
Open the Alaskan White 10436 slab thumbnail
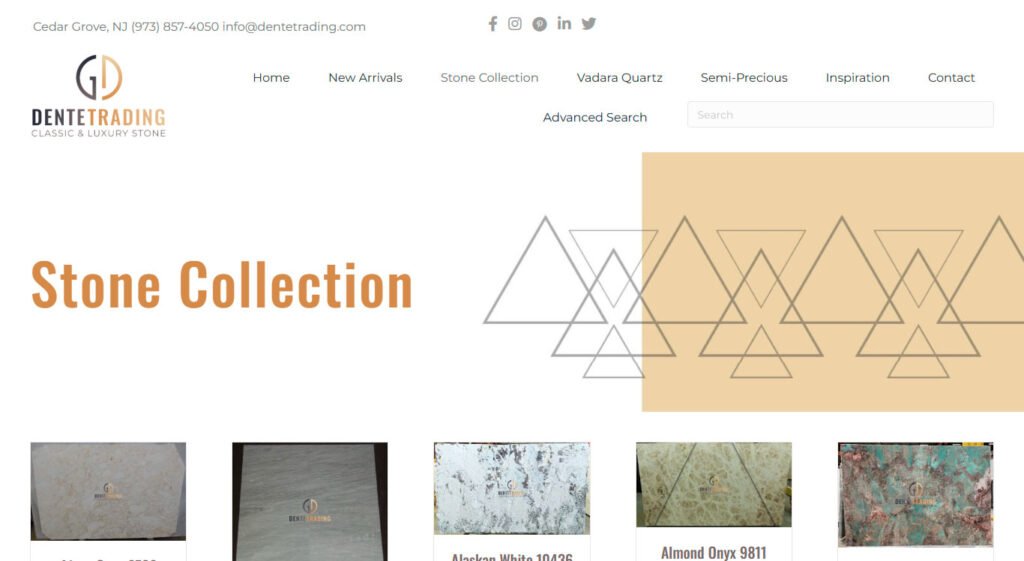click(512, 489)
